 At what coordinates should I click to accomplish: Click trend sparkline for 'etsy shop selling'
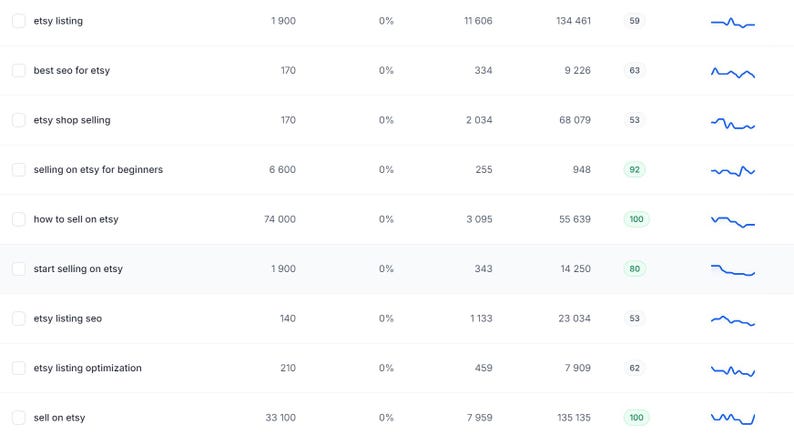click(x=733, y=124)
